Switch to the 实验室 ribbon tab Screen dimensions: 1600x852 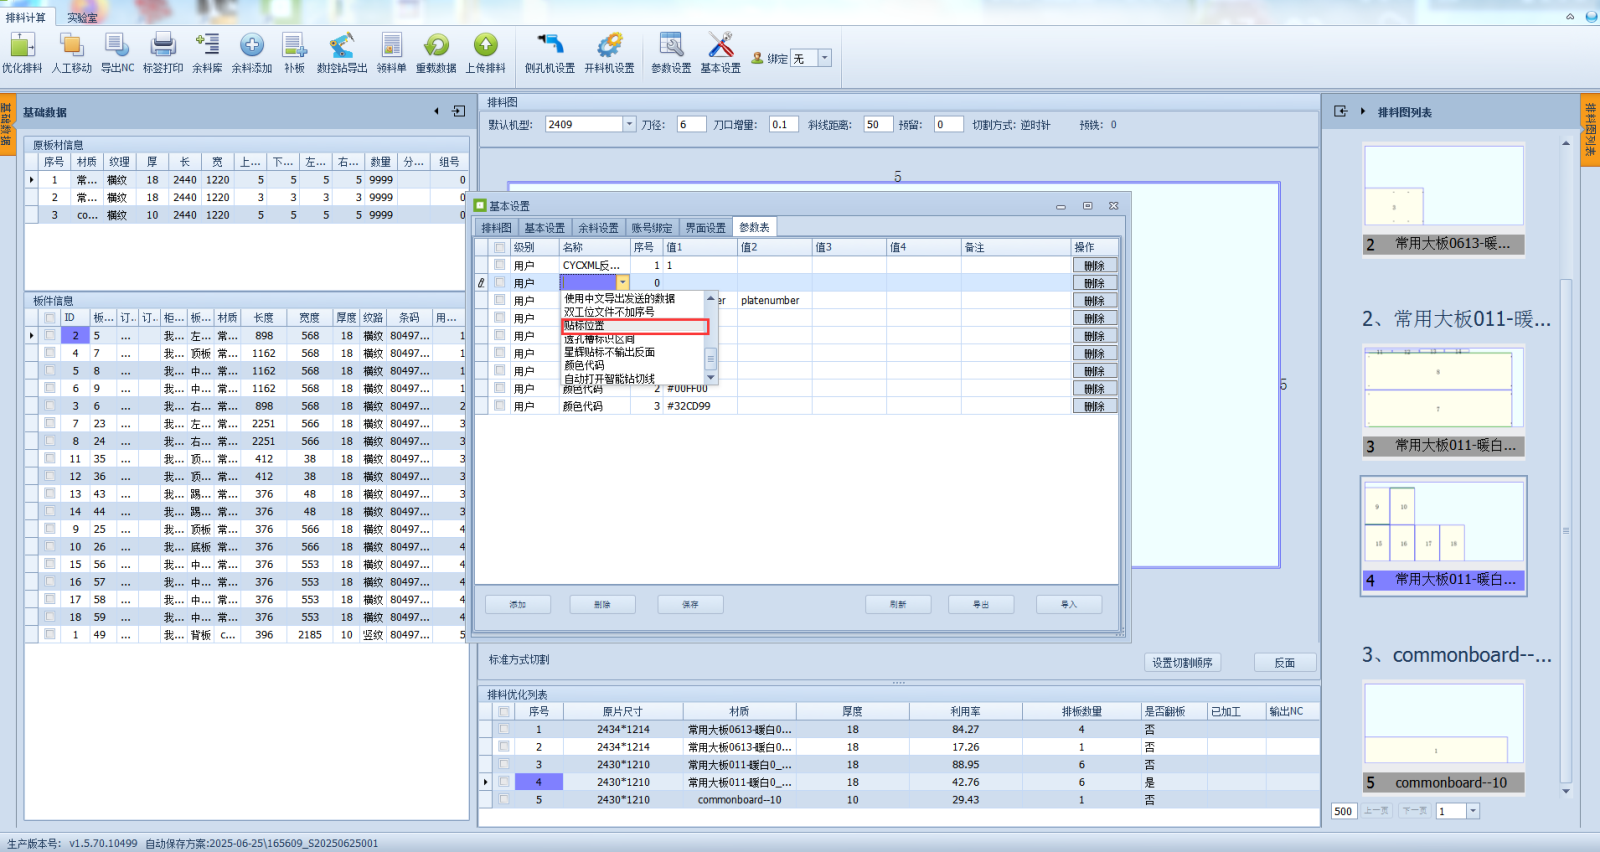click(82, 17)
